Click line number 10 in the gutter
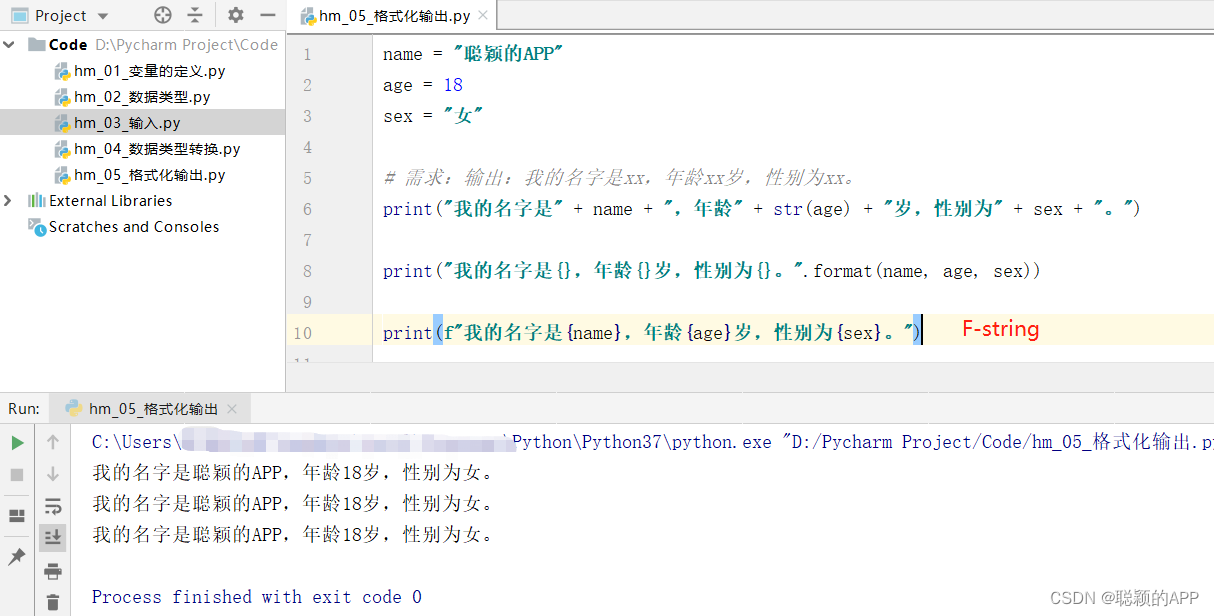1214x616 pixels. 302,333
